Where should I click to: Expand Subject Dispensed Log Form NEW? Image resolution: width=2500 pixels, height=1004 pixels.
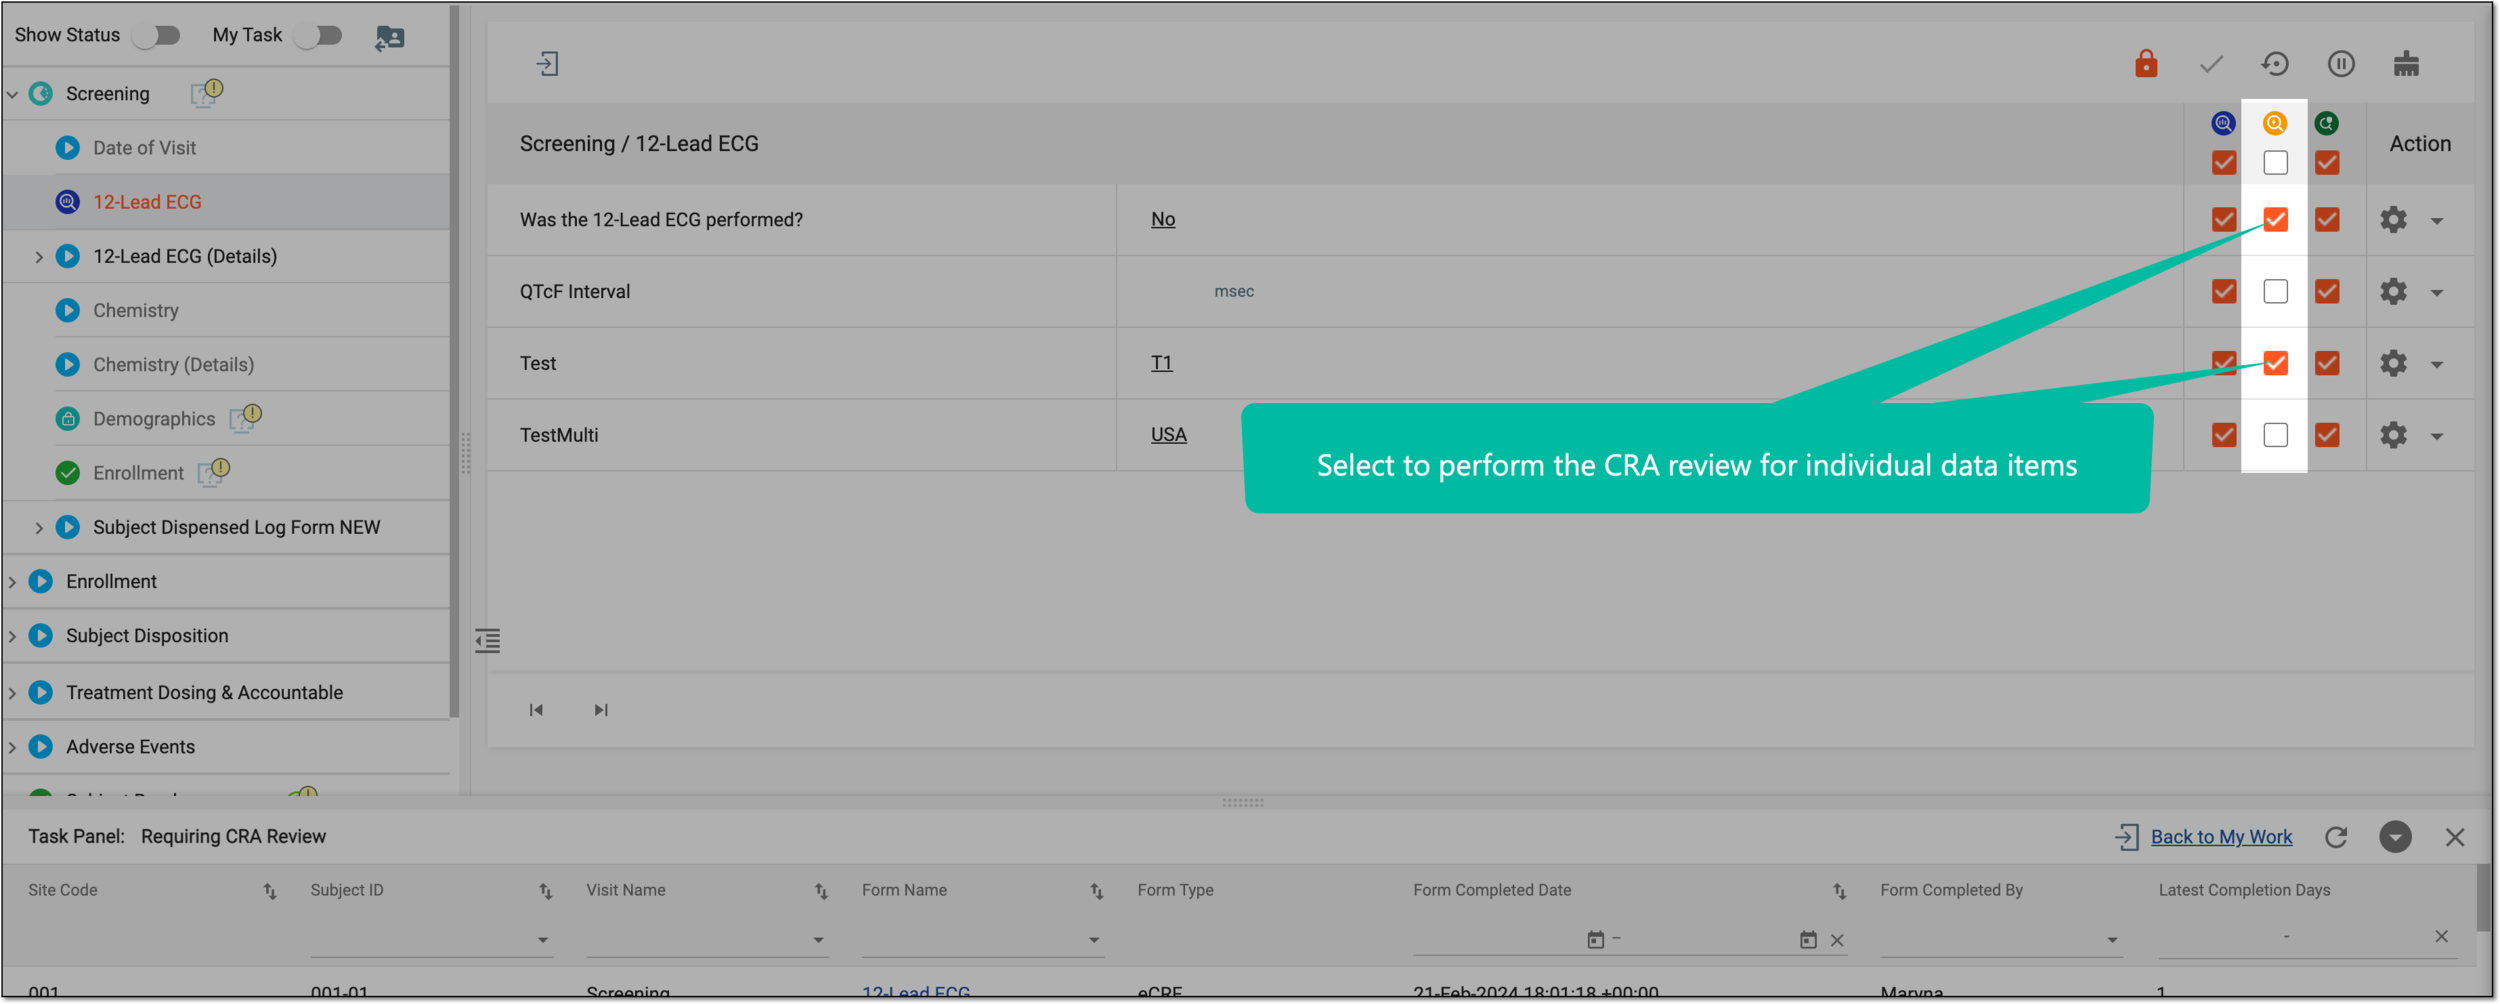click(x=38, y=528)
